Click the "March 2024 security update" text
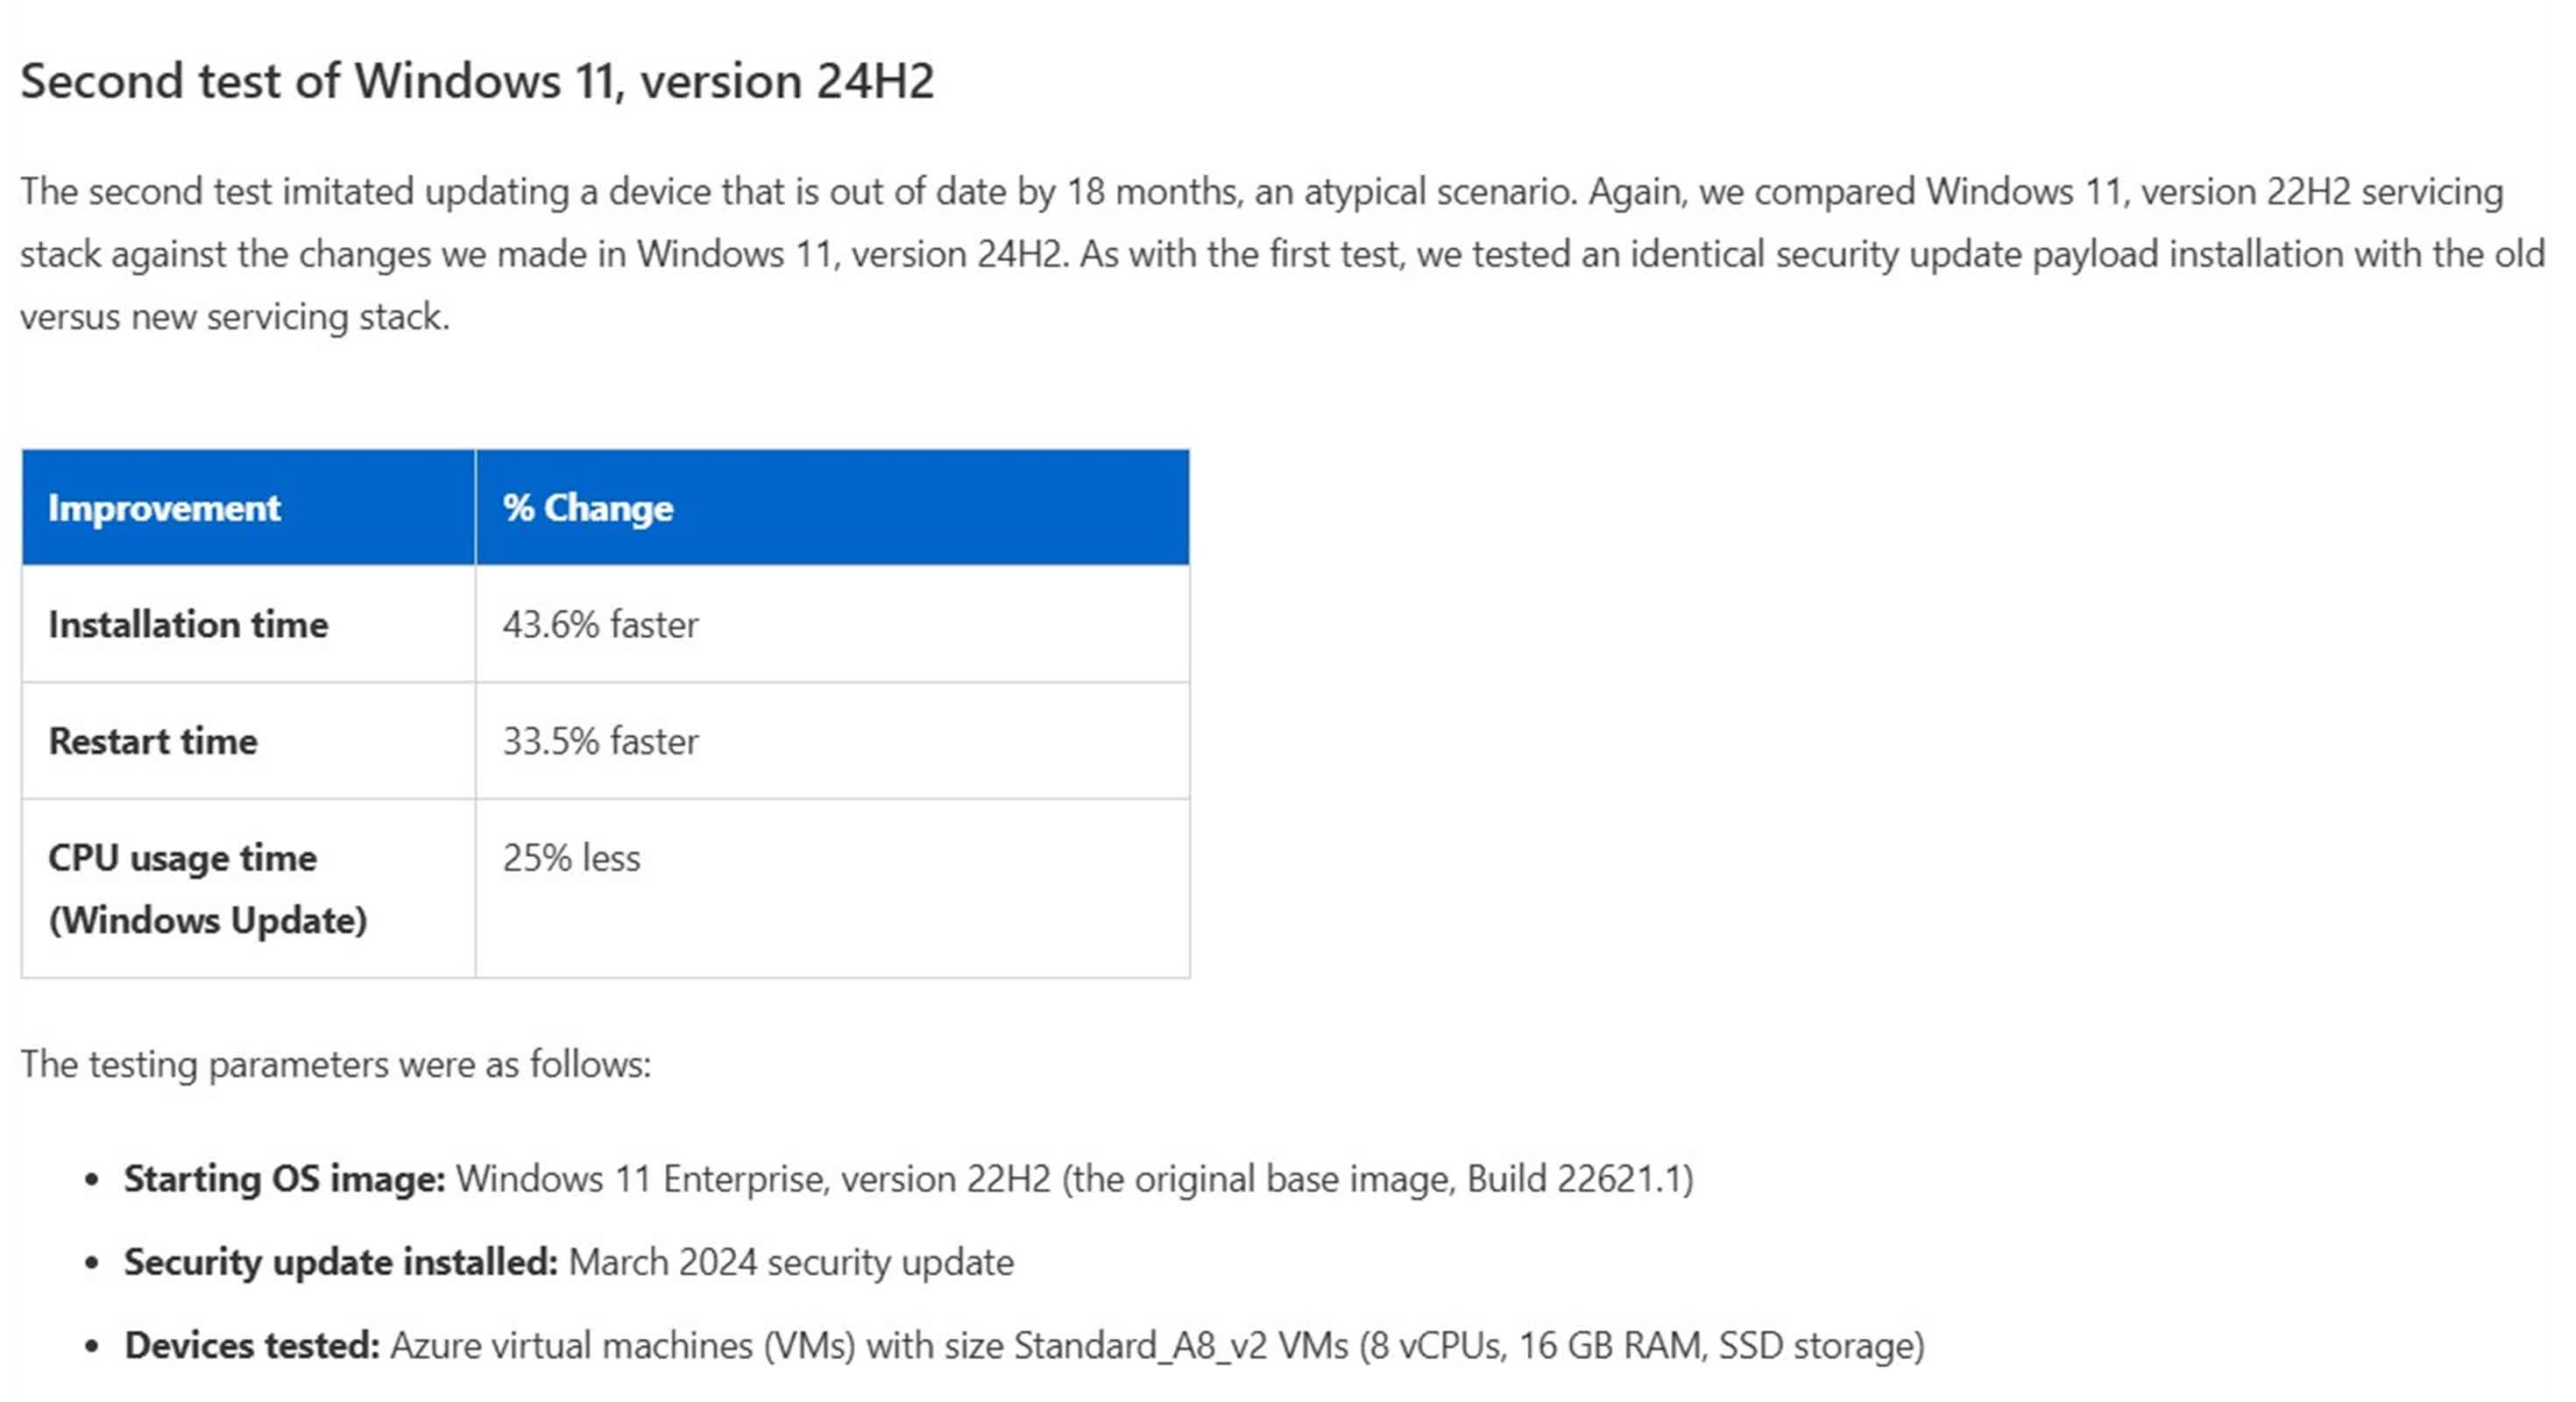Viewport: 2576px width, 1402px height. (791, 1262)
